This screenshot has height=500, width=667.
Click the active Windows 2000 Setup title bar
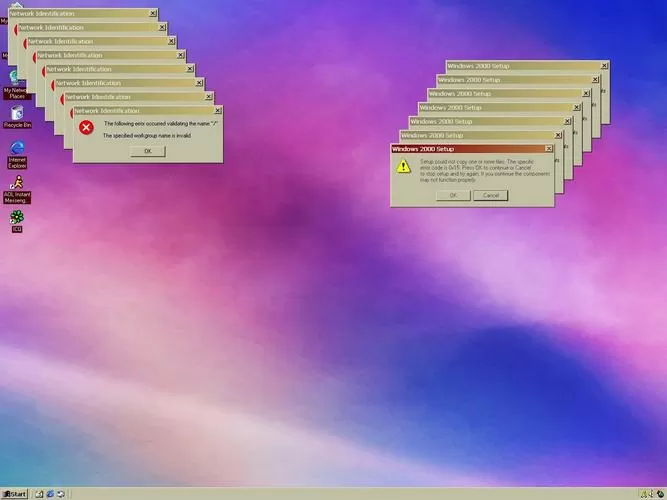472,149
